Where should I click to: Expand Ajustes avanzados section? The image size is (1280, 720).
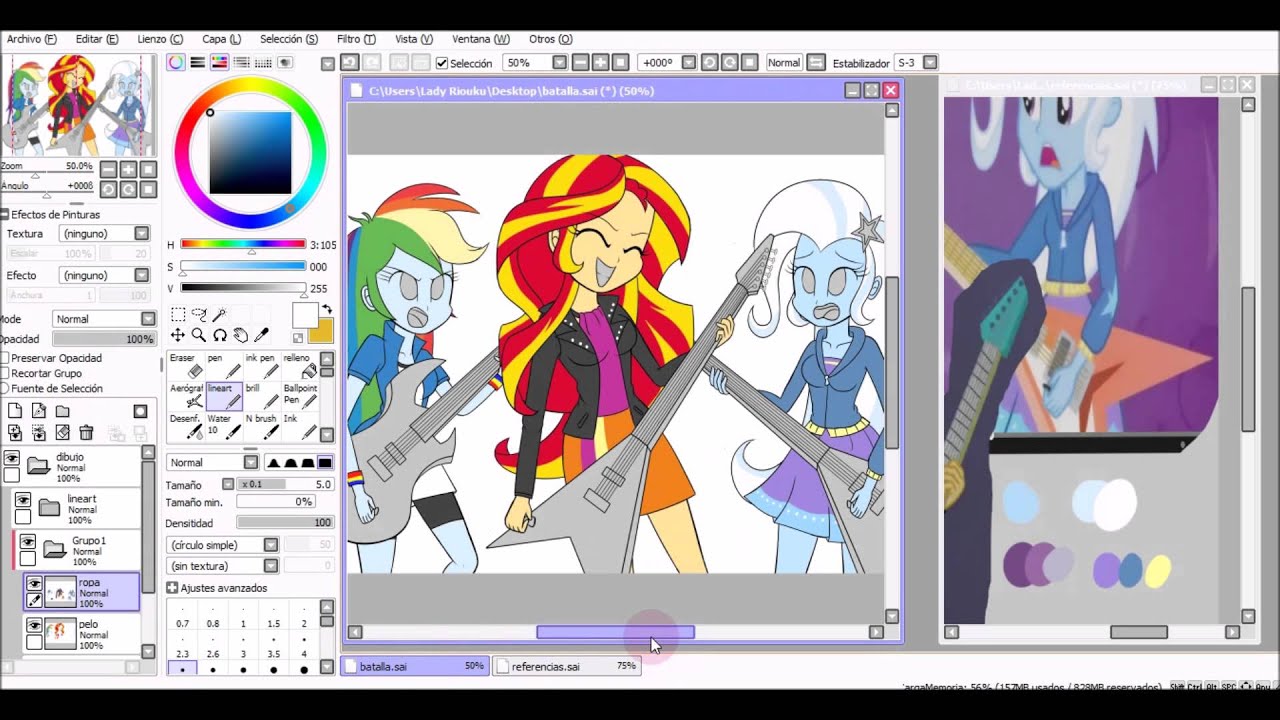click(172, 588)
